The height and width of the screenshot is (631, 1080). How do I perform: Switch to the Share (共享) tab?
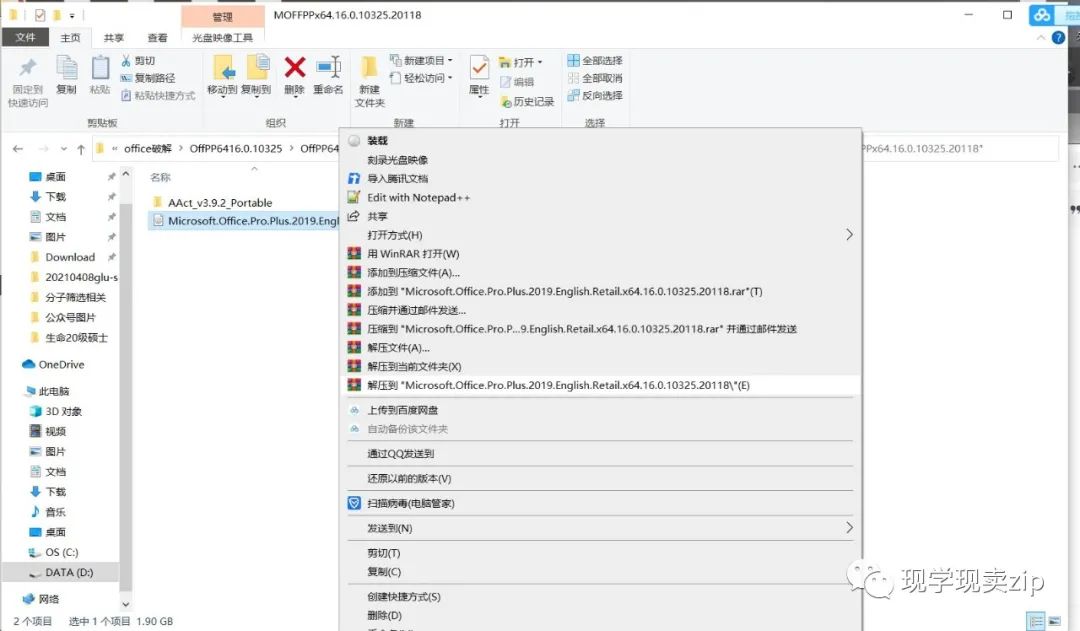point(114,37)
